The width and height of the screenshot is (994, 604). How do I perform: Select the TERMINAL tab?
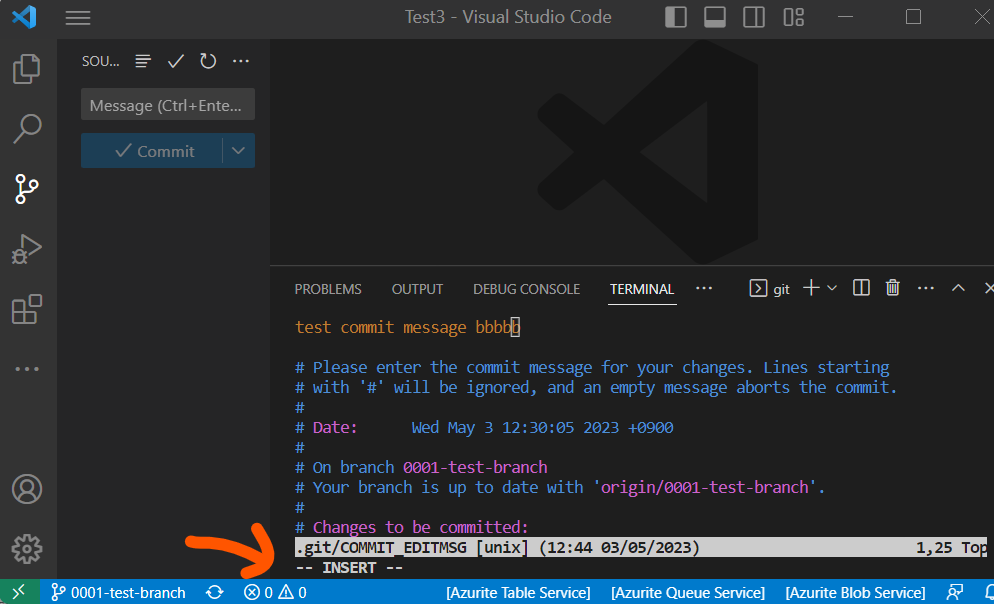coord(642,289)
